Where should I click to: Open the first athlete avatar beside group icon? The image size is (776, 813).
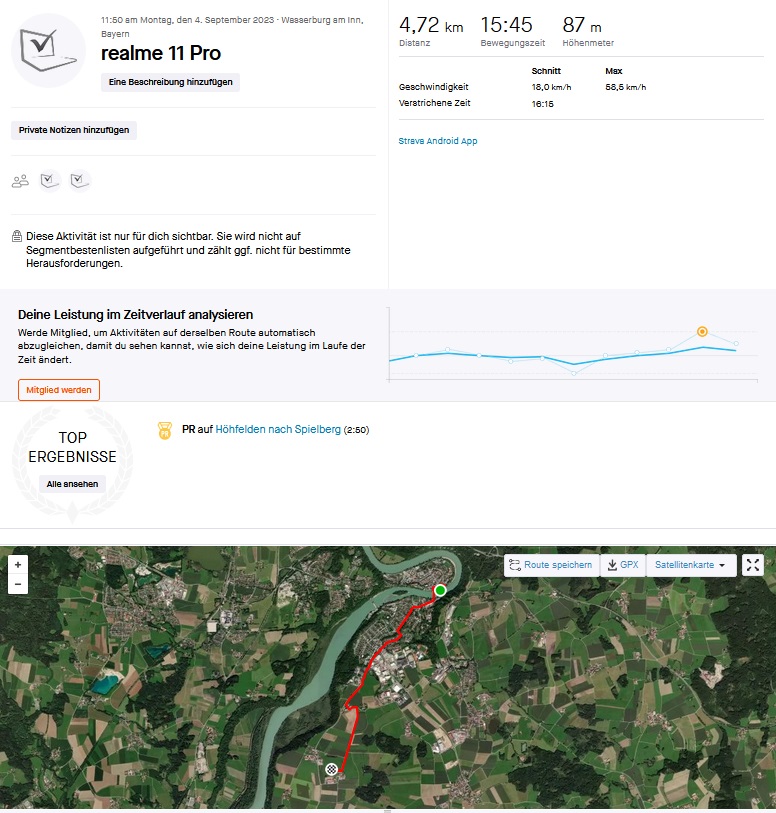(49, 180)
